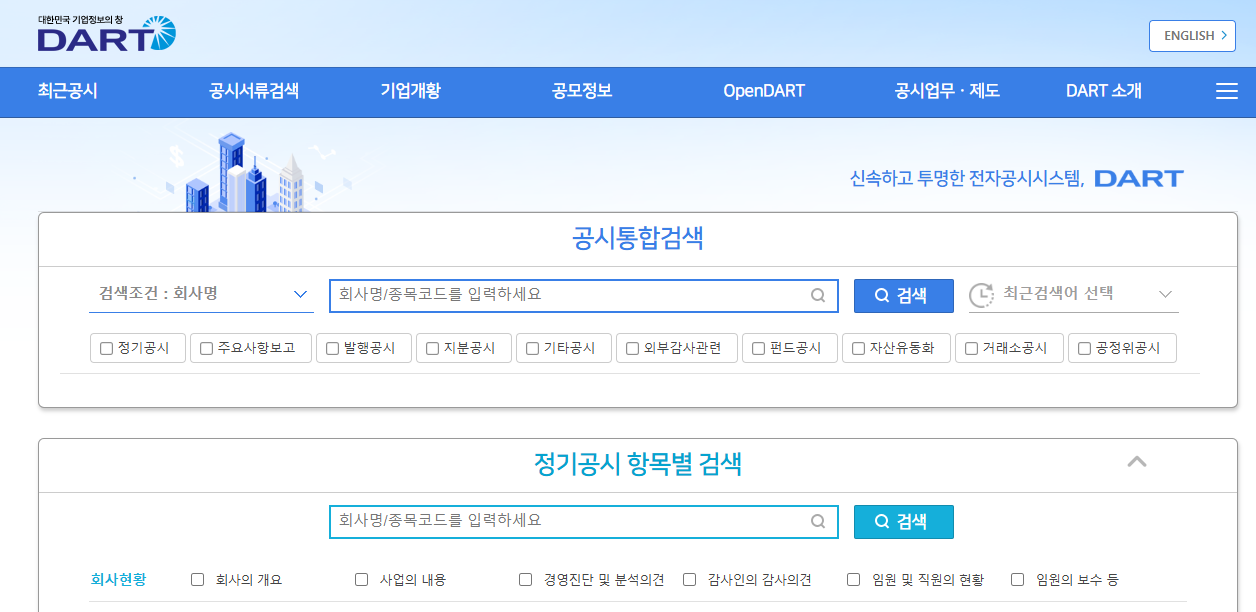Click the DART logo
This screenshot has width=1256, height=612.
pos(104,34)
